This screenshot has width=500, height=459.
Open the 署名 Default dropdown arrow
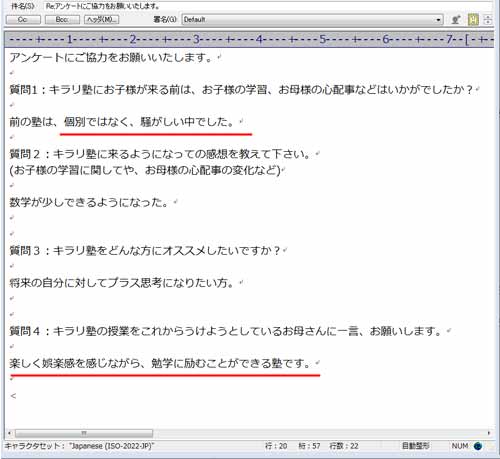coord(438,20)
